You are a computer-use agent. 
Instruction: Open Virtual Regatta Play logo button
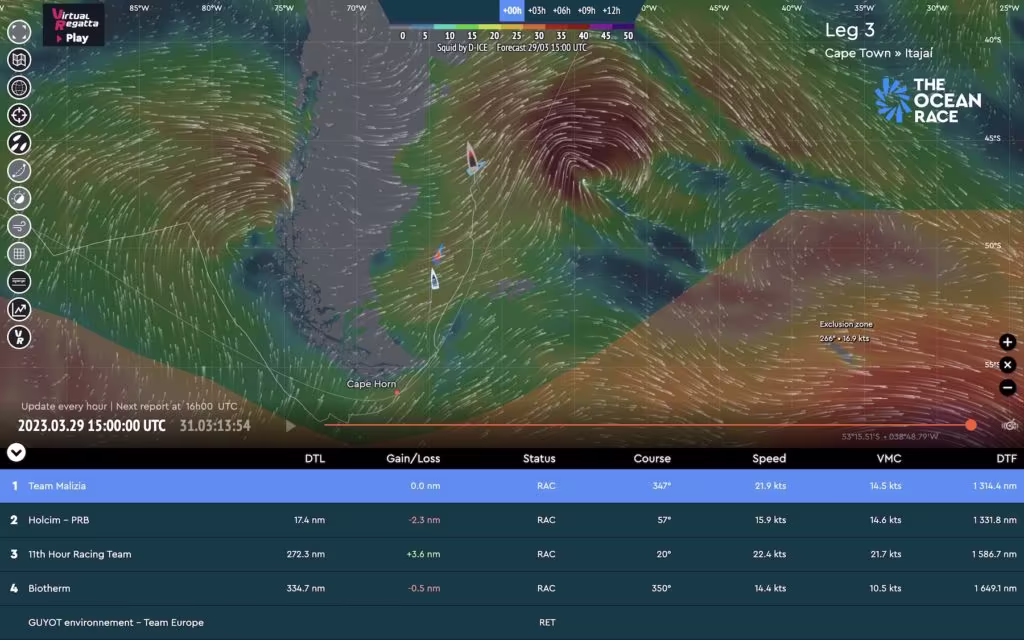pyautogui.click(x=74, y=25)
